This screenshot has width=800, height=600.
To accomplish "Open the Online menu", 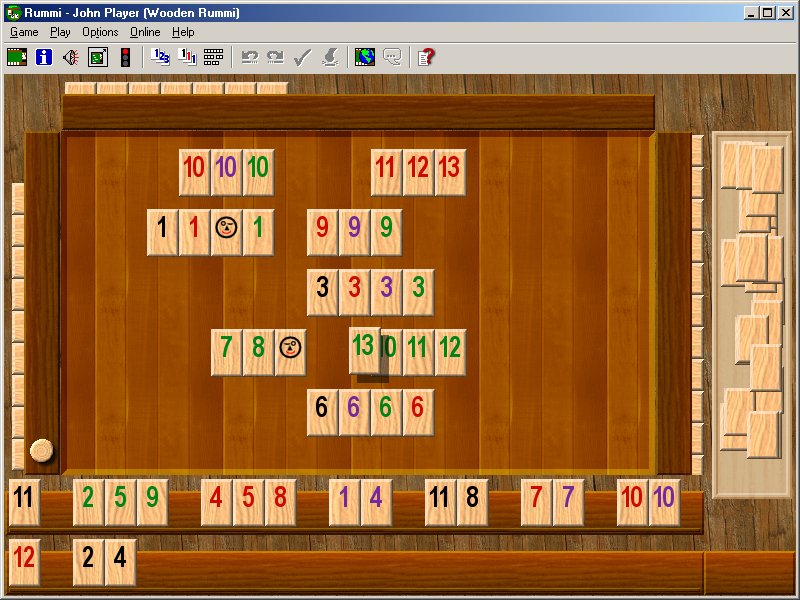I will [145, 32].
